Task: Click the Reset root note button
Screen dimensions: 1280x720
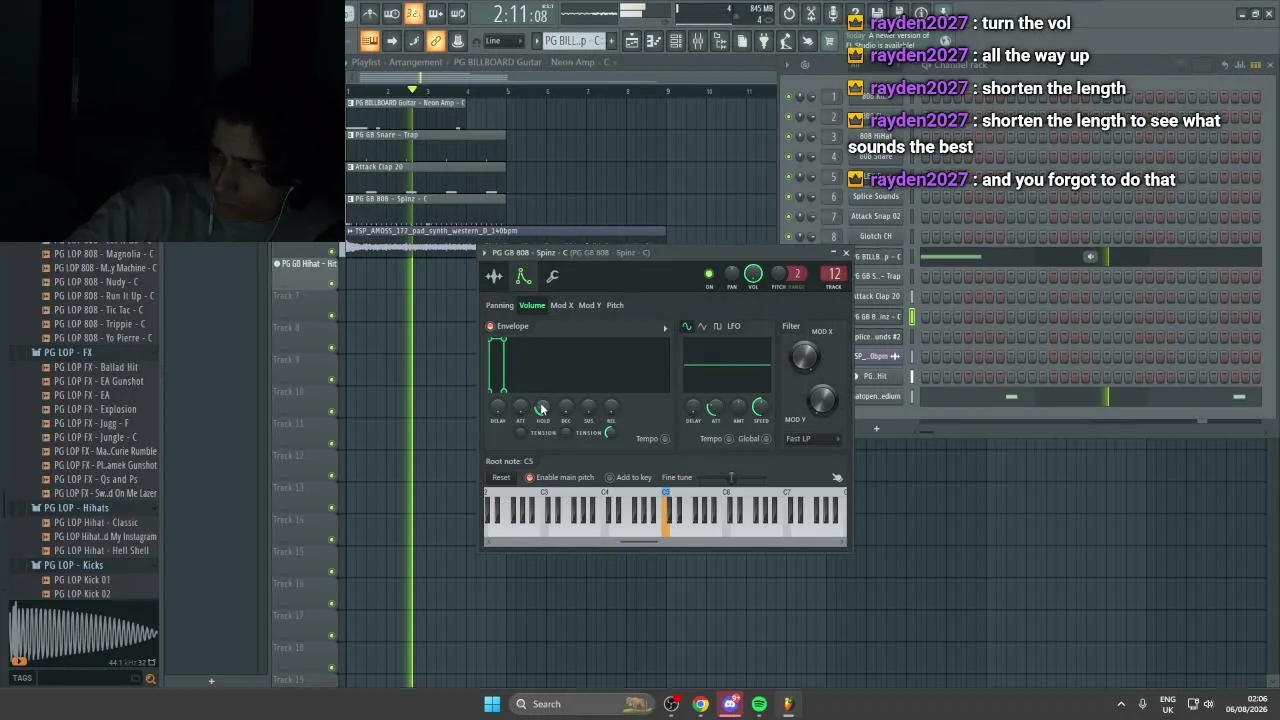Action: click(501, 478)
